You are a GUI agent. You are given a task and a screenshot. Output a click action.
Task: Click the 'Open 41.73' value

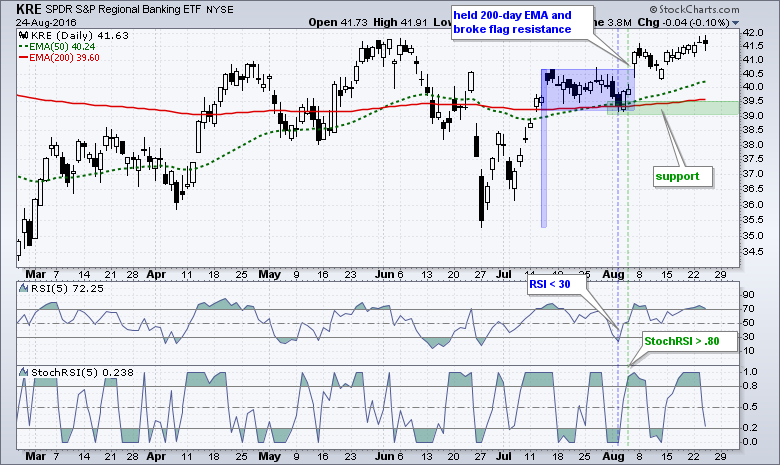(338, 22)
